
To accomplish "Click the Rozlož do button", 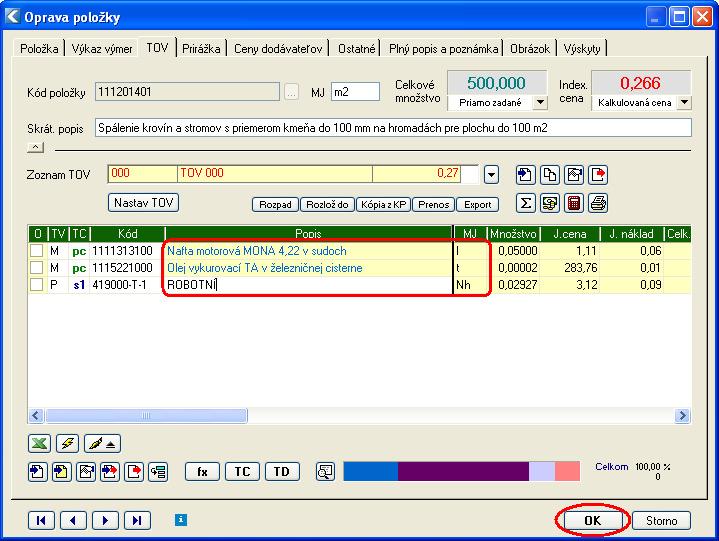I will [327, 204].
